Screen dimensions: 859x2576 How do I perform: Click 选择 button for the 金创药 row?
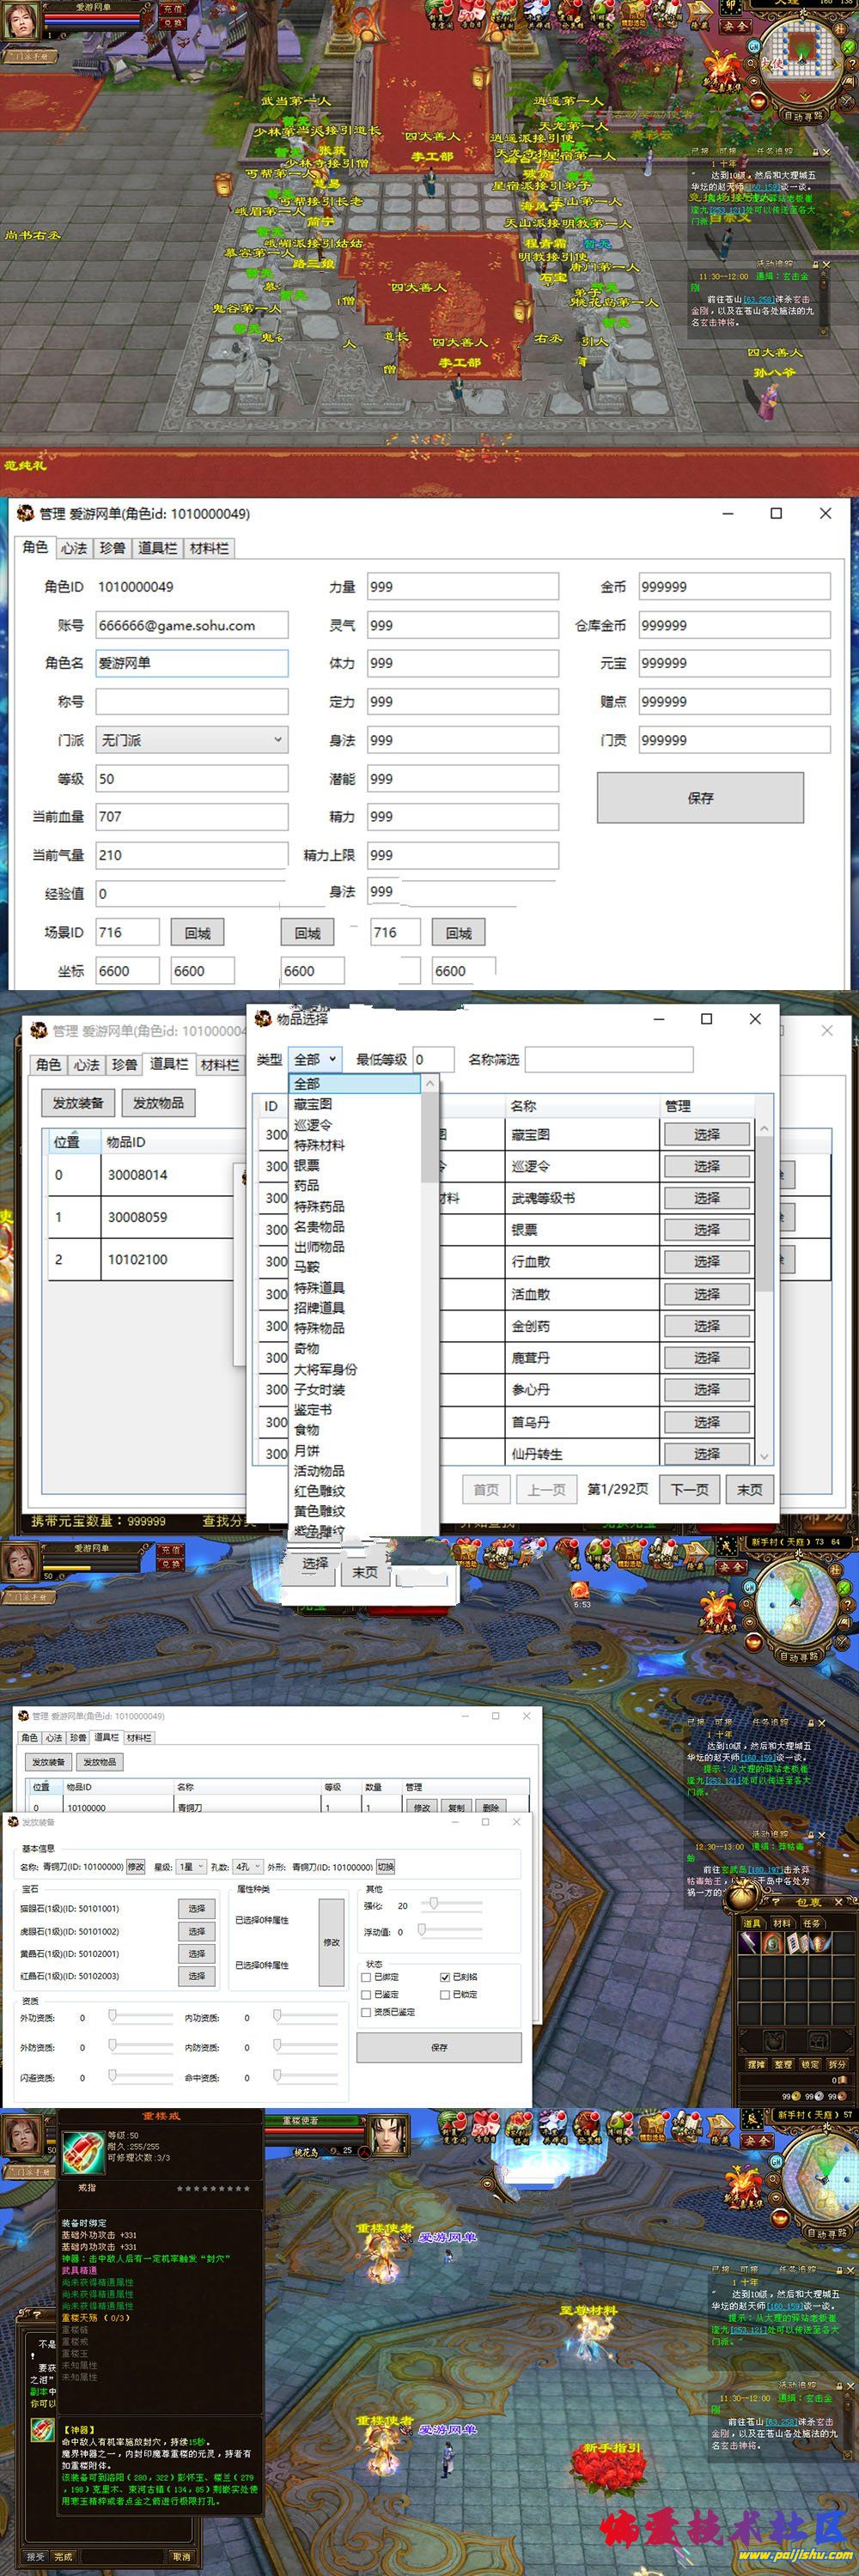[706, 1326]
